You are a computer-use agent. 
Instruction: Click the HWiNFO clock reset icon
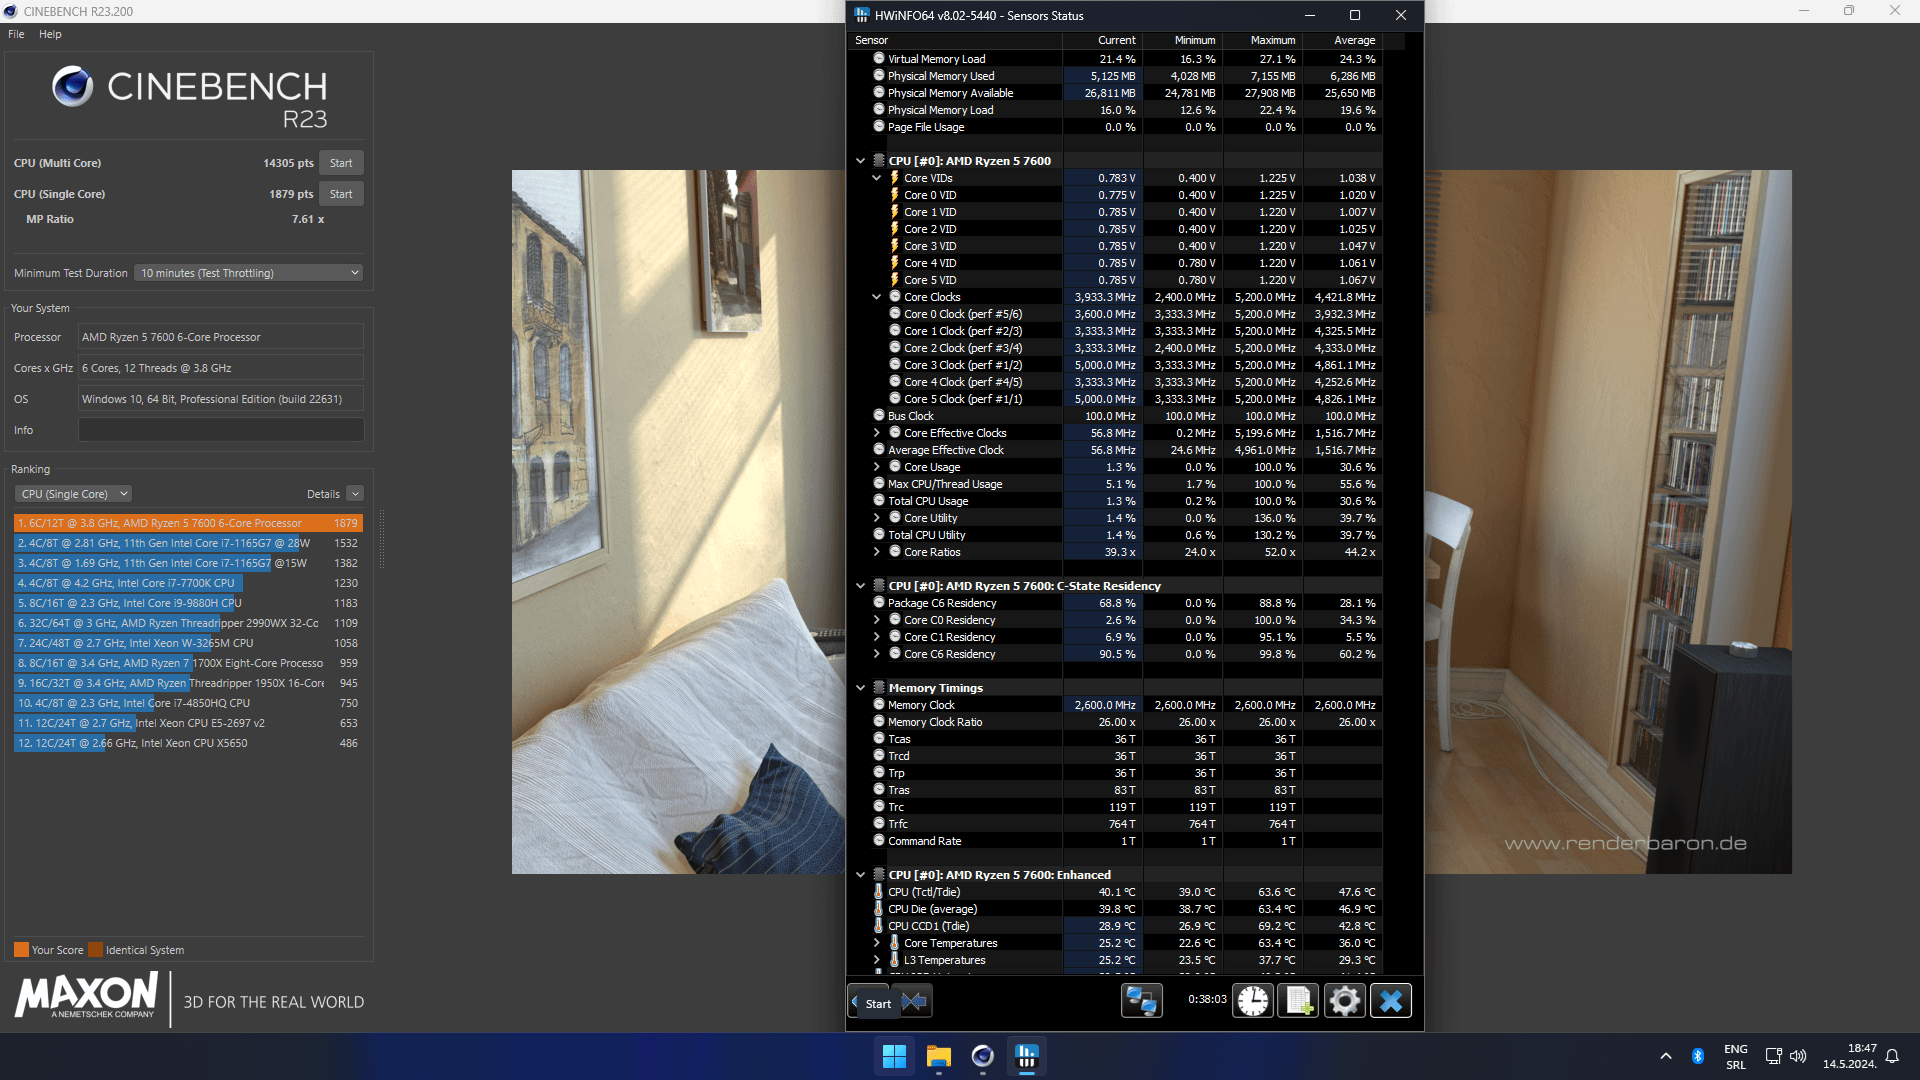pyautogui.click(x=1253, y=1001)
